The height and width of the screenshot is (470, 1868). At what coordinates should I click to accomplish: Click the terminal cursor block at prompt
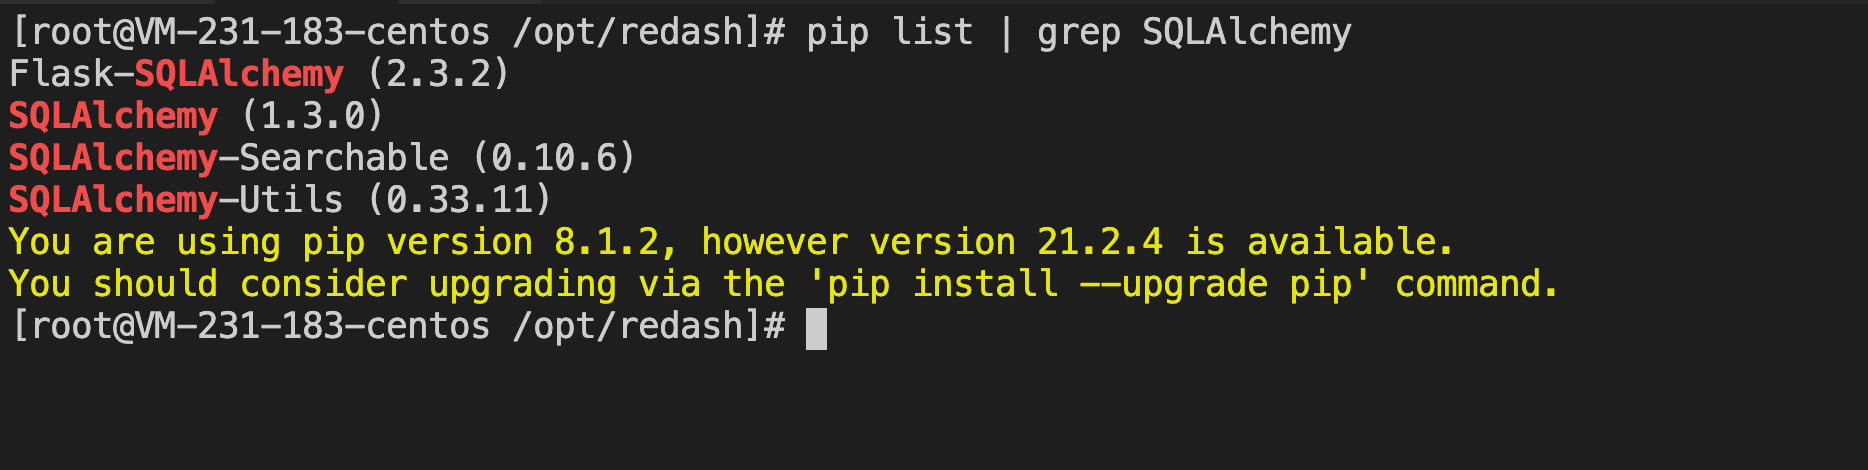click(816, 329)
